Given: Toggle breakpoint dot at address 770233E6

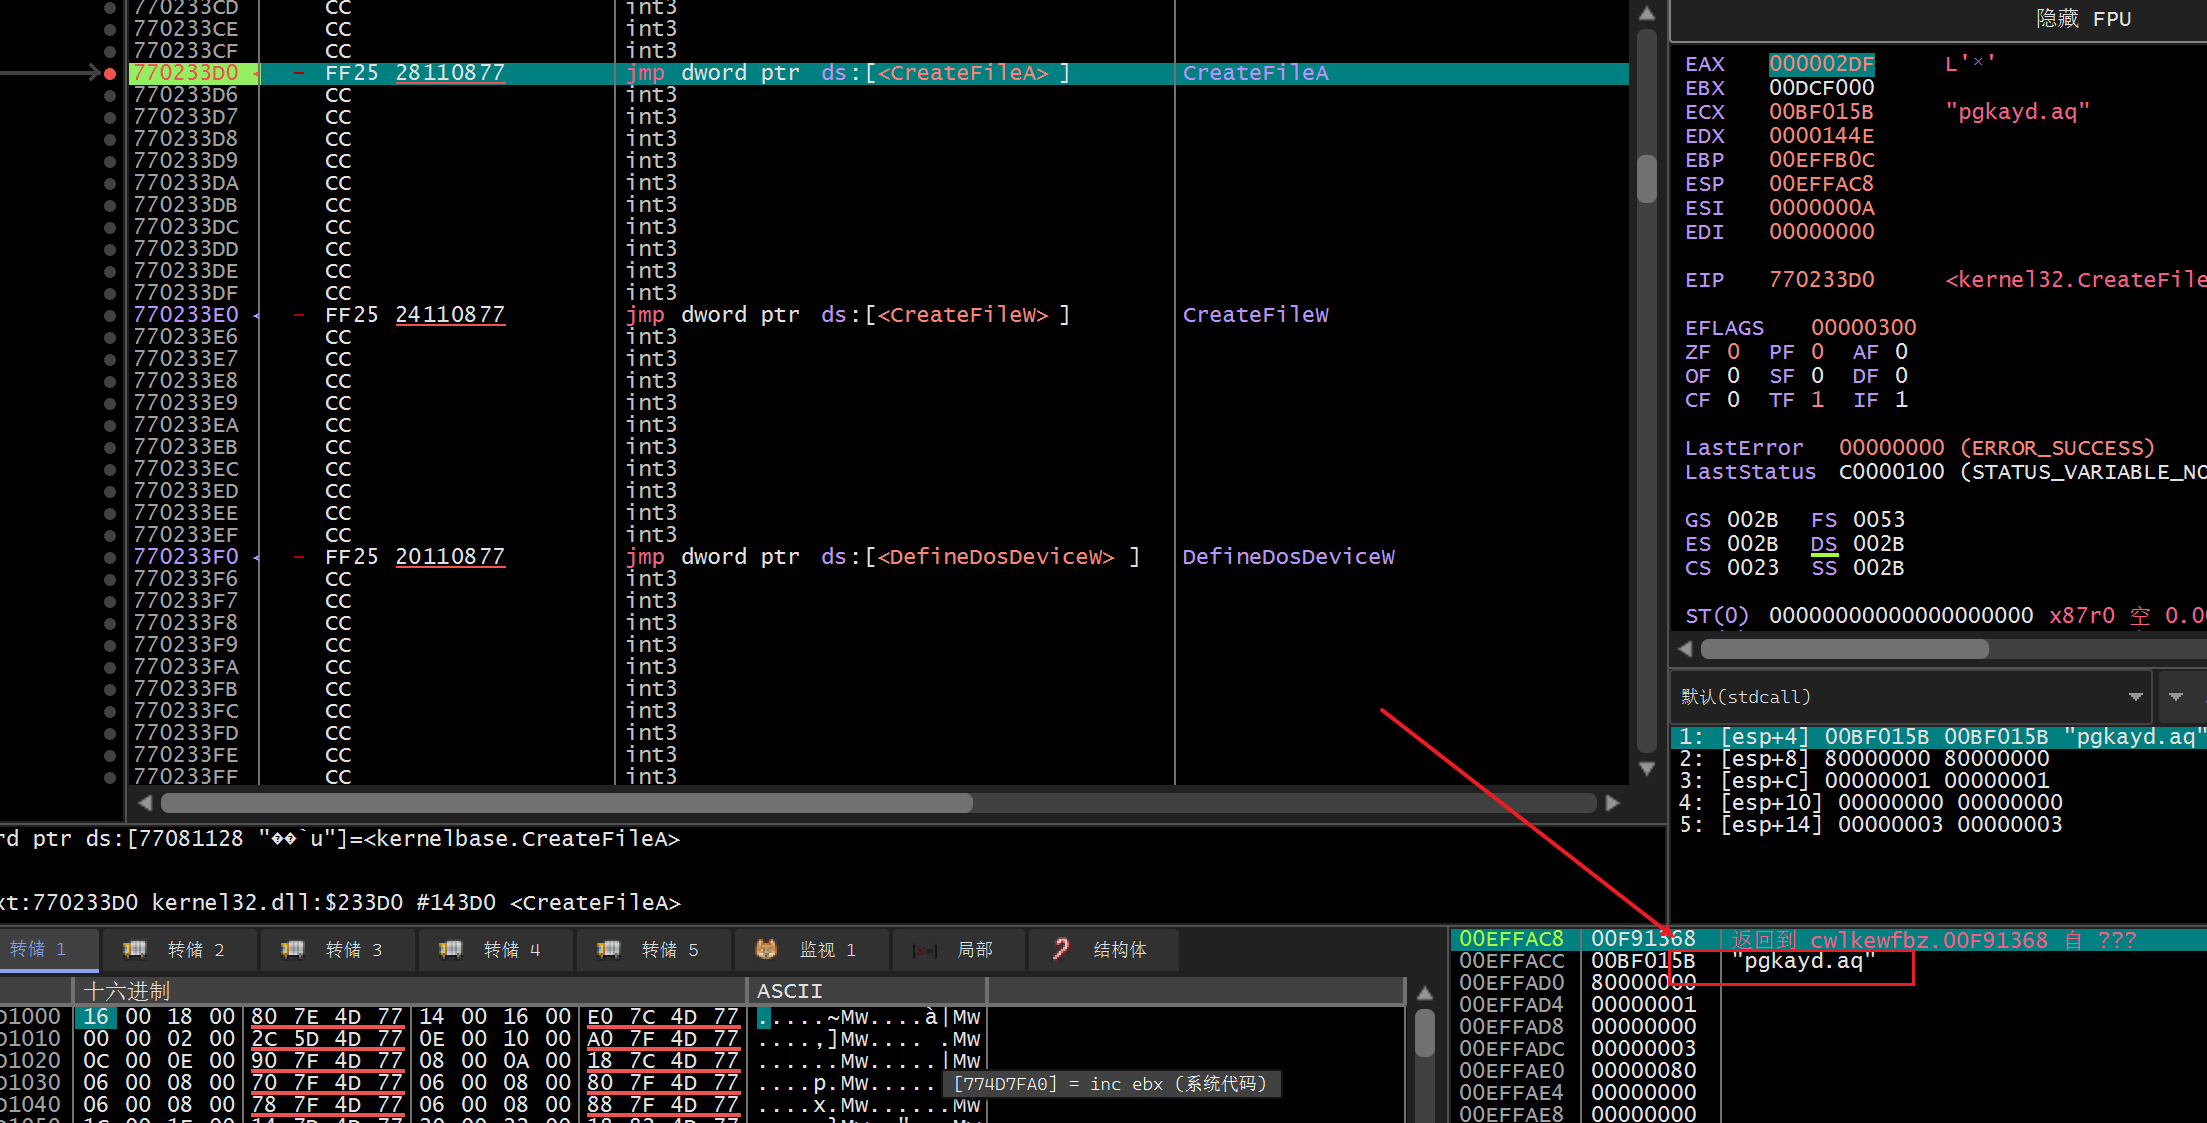Looking at the screenshot, I should [x=110, y=337].
